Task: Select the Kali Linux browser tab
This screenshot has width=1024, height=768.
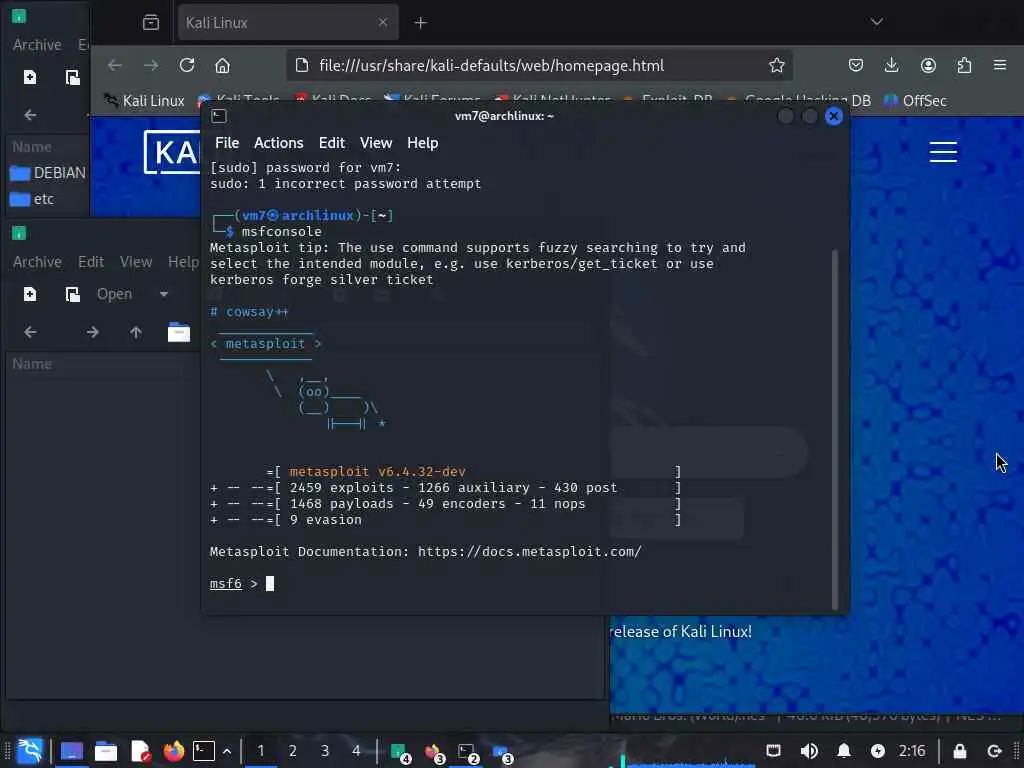Action: click(x=288, y=23)
